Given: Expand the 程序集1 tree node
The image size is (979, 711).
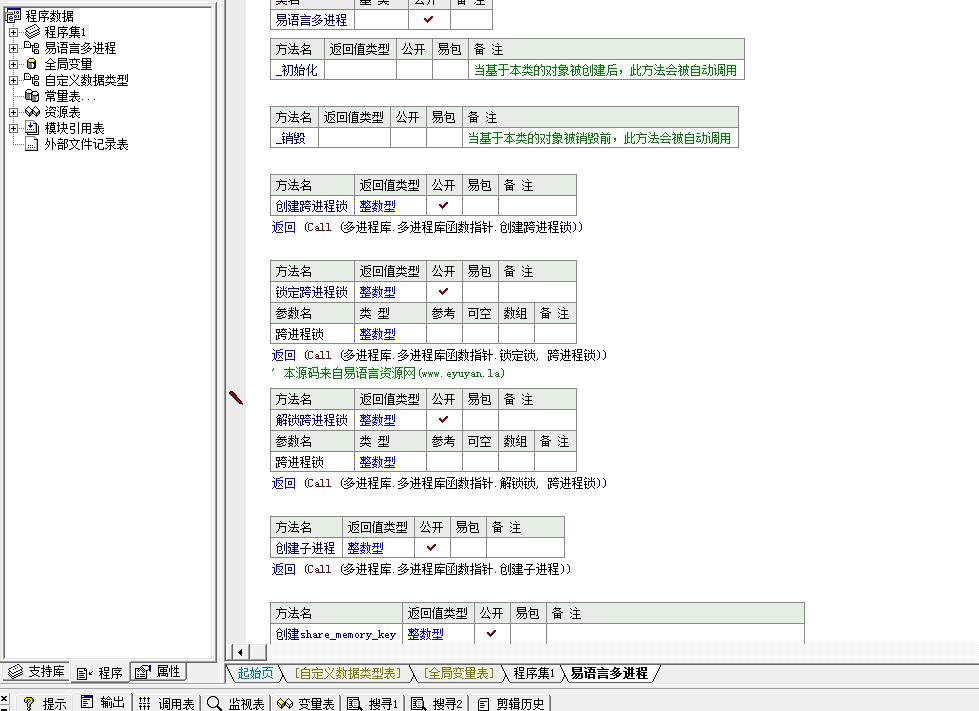Looking at the screenshot, I should pyautogui.click(x=13, y=32).
